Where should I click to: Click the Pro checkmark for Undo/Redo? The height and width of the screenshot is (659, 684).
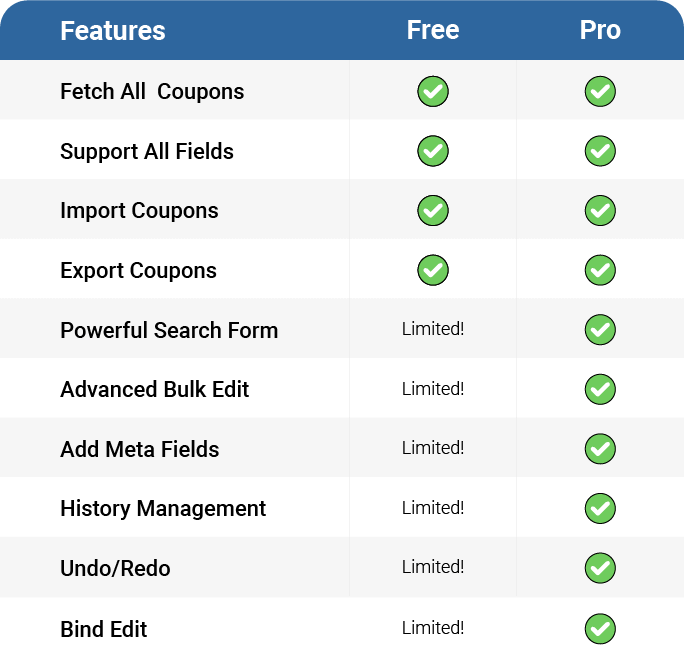tap(600, 568)
